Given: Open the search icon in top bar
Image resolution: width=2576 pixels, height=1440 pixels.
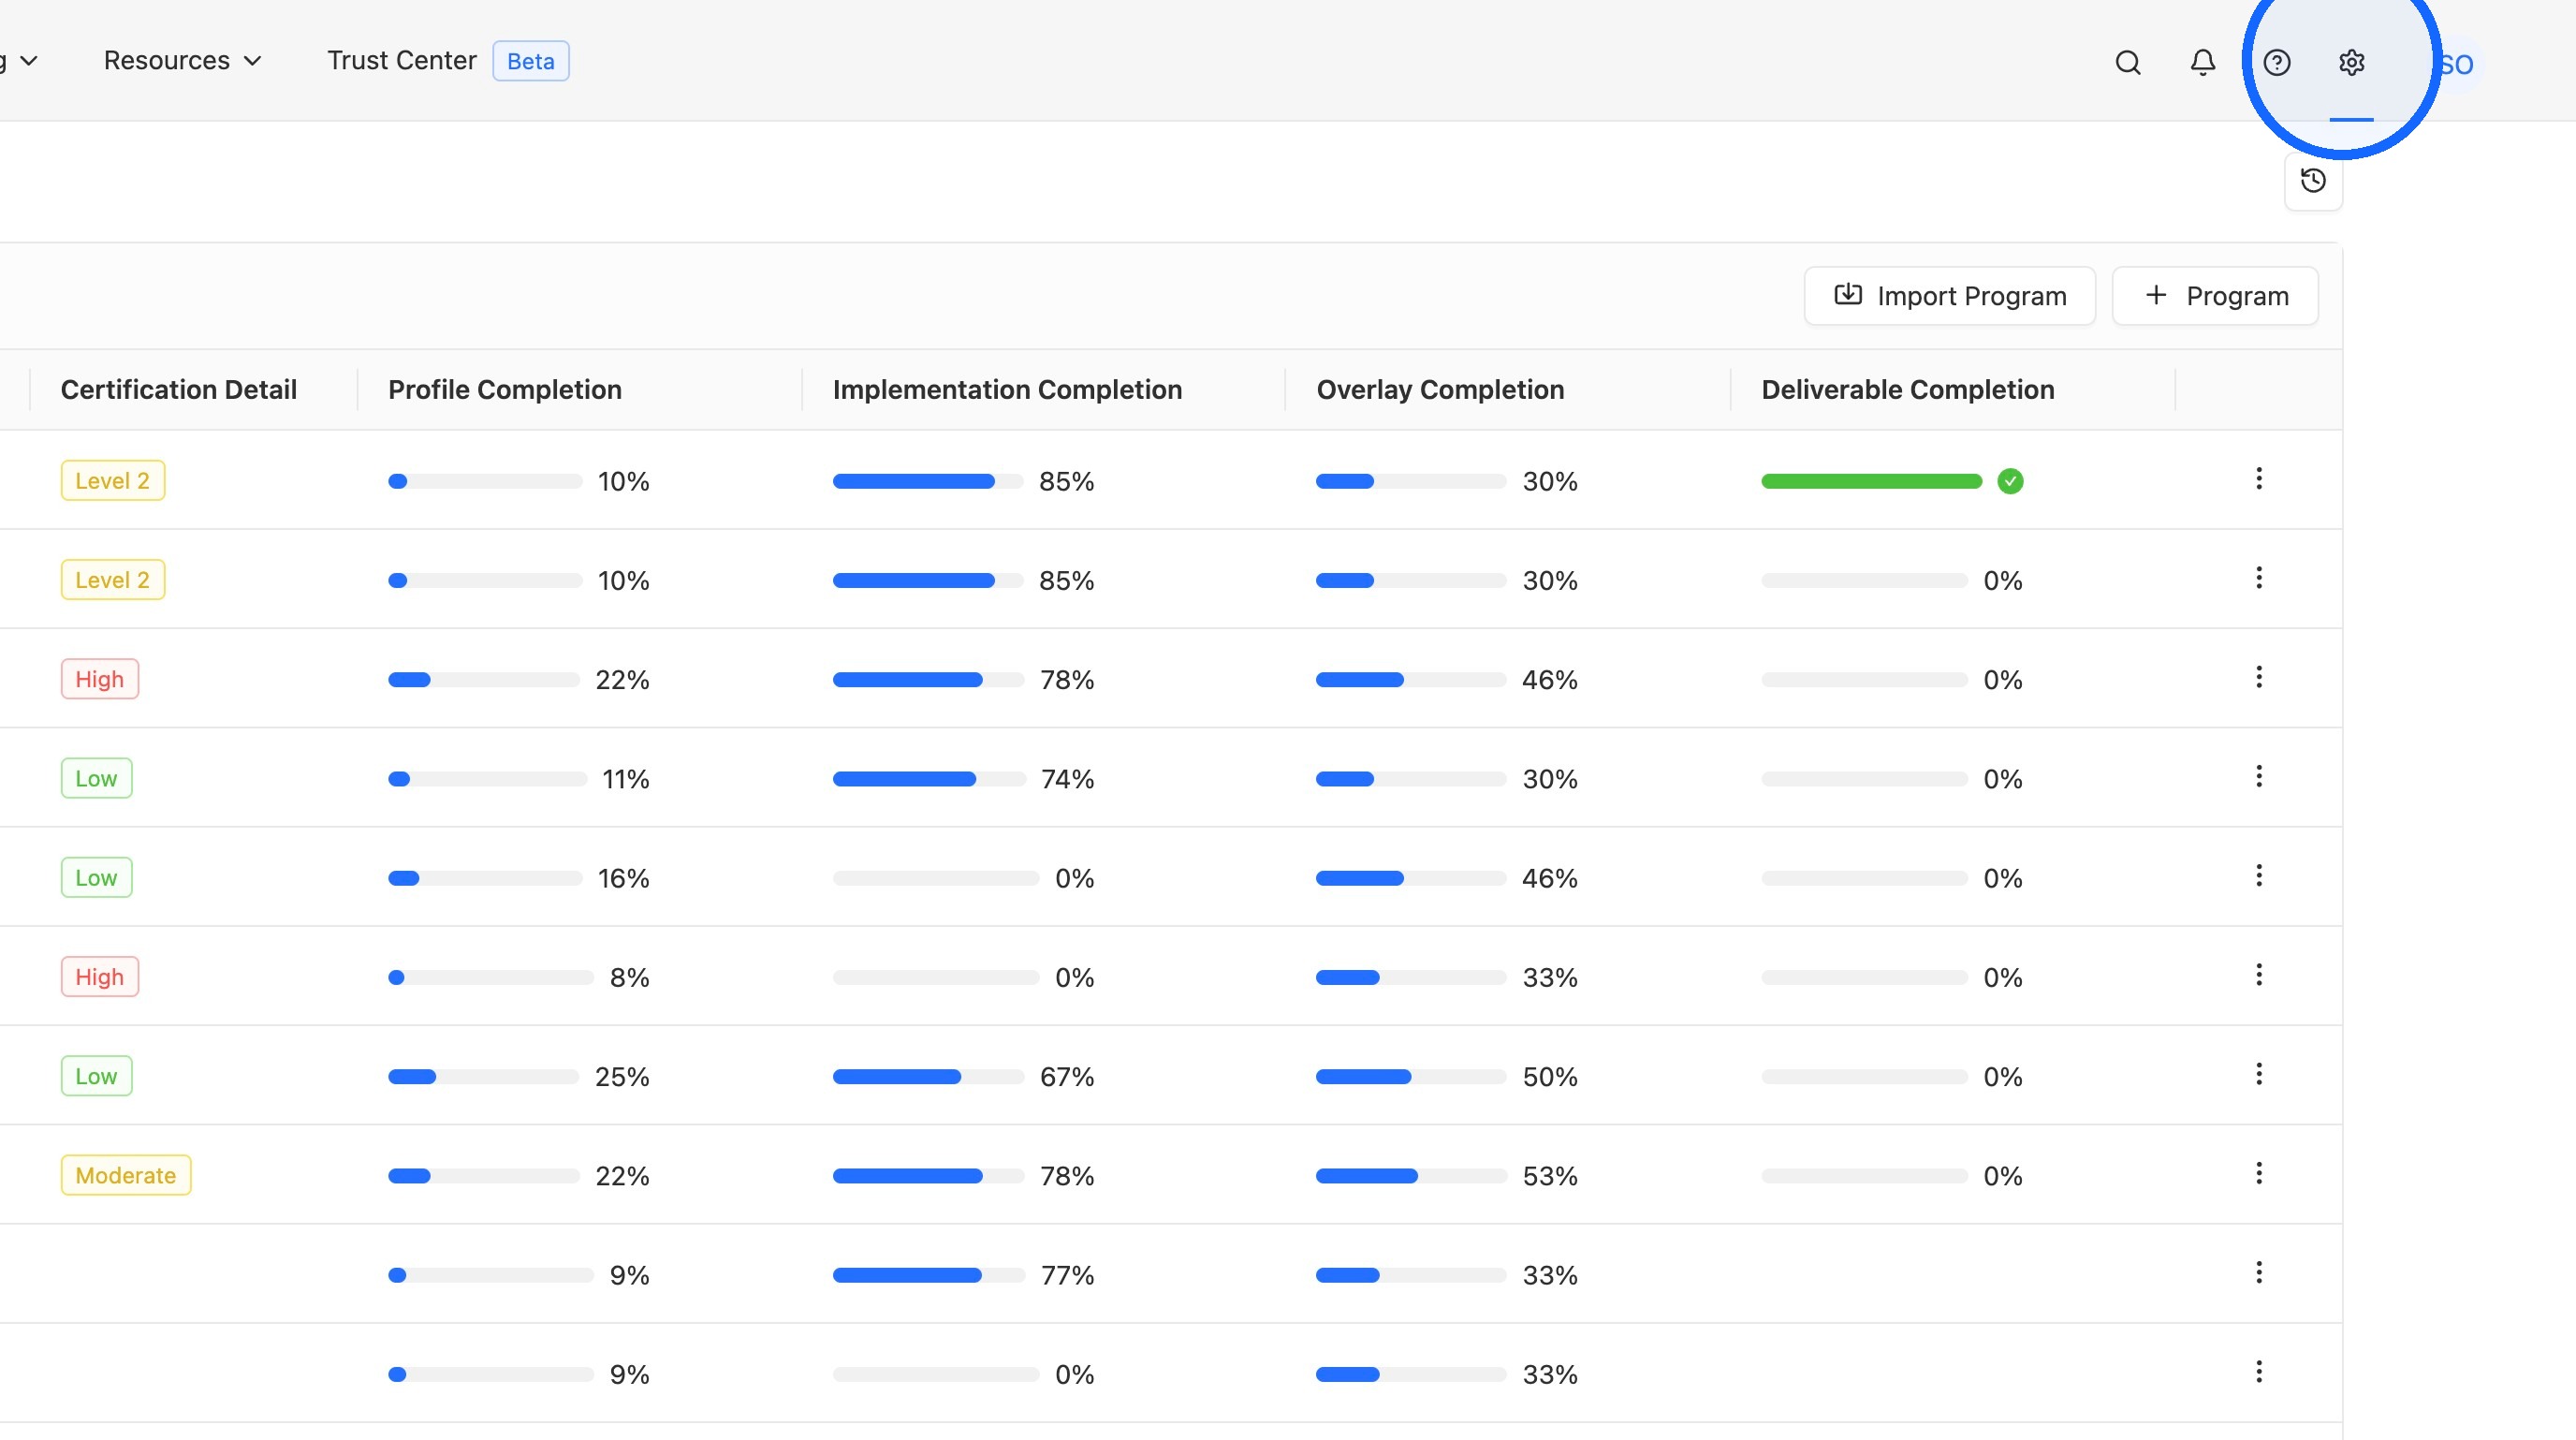Looking at the screenshot, I should click(2128, 63).
